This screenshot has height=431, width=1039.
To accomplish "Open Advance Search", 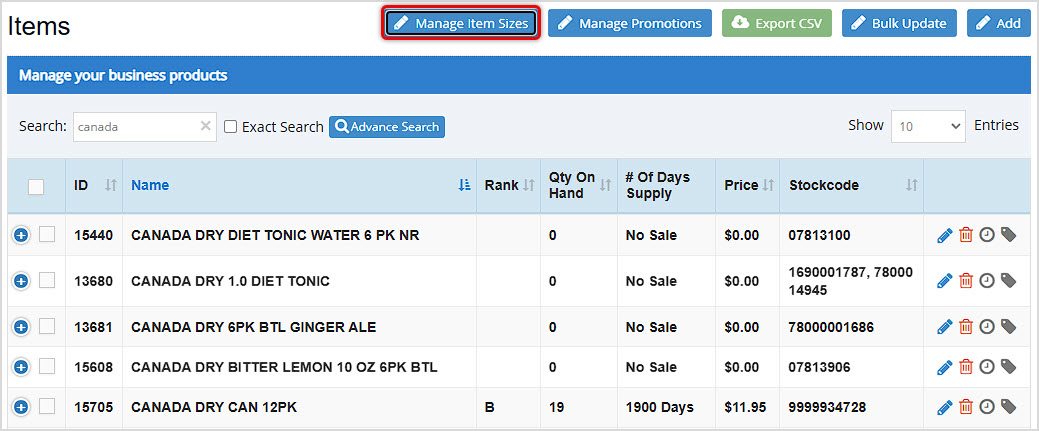I will [x=387, y=127].
